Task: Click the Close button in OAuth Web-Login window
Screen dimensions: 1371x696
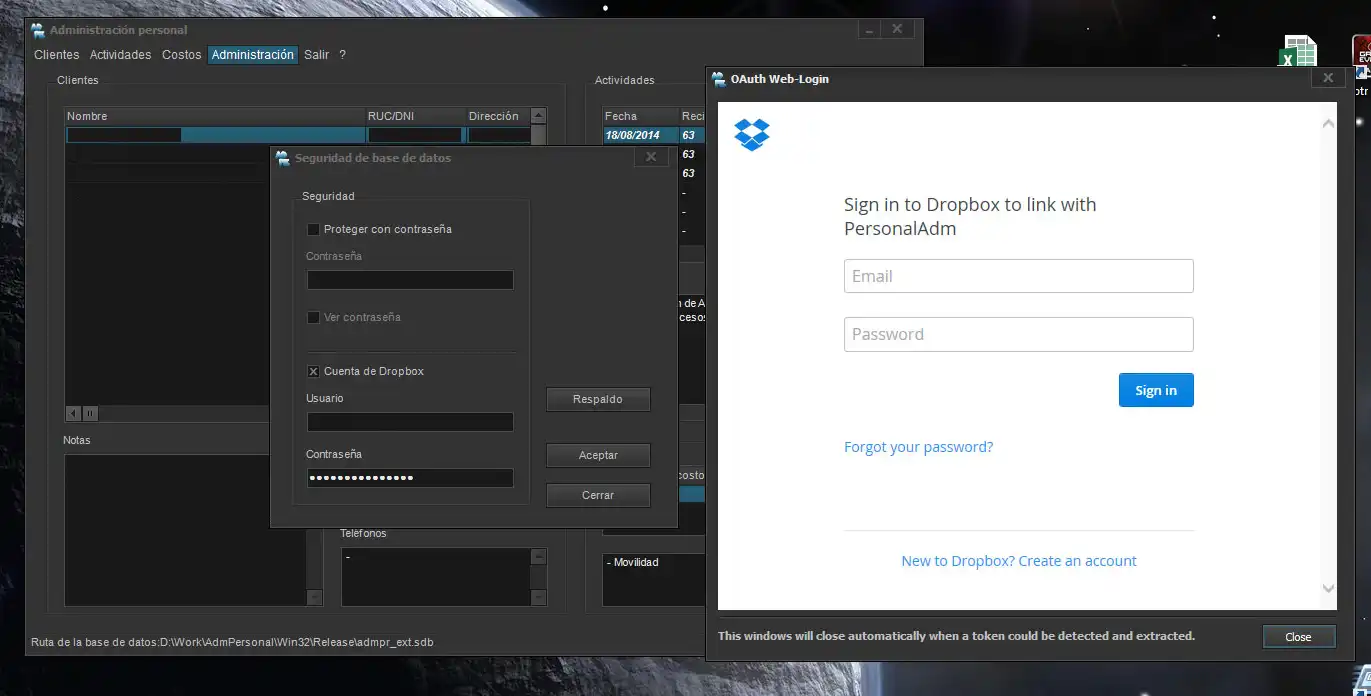Action: (x=1298, y=637)
